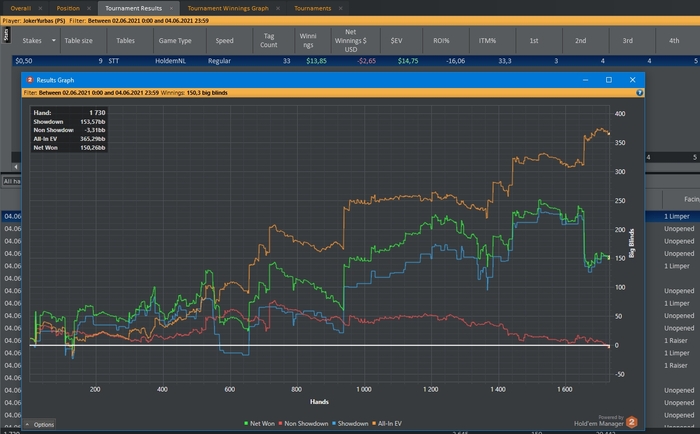700x434 pixels.
Task: Toggle the Non Showdown legend entry
Action: 303,423
